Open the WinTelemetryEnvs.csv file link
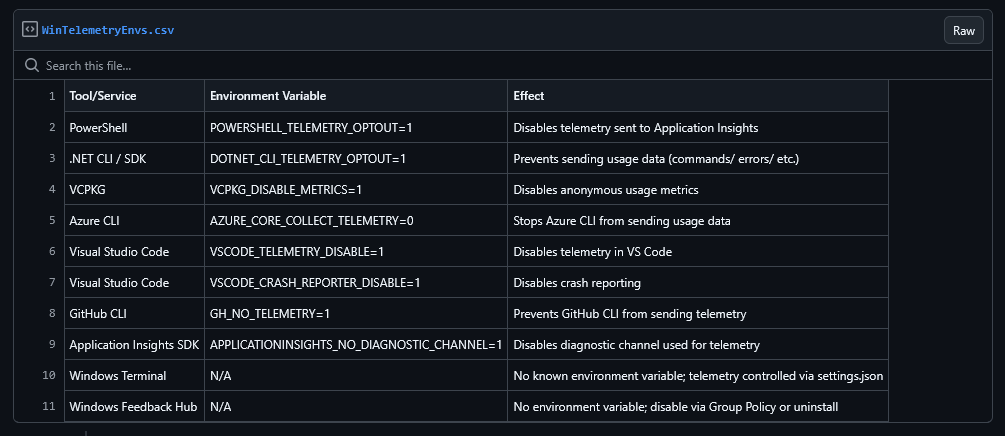This screenshot has width=1005, height=436. pyautogui.click(x=108, y=30)
